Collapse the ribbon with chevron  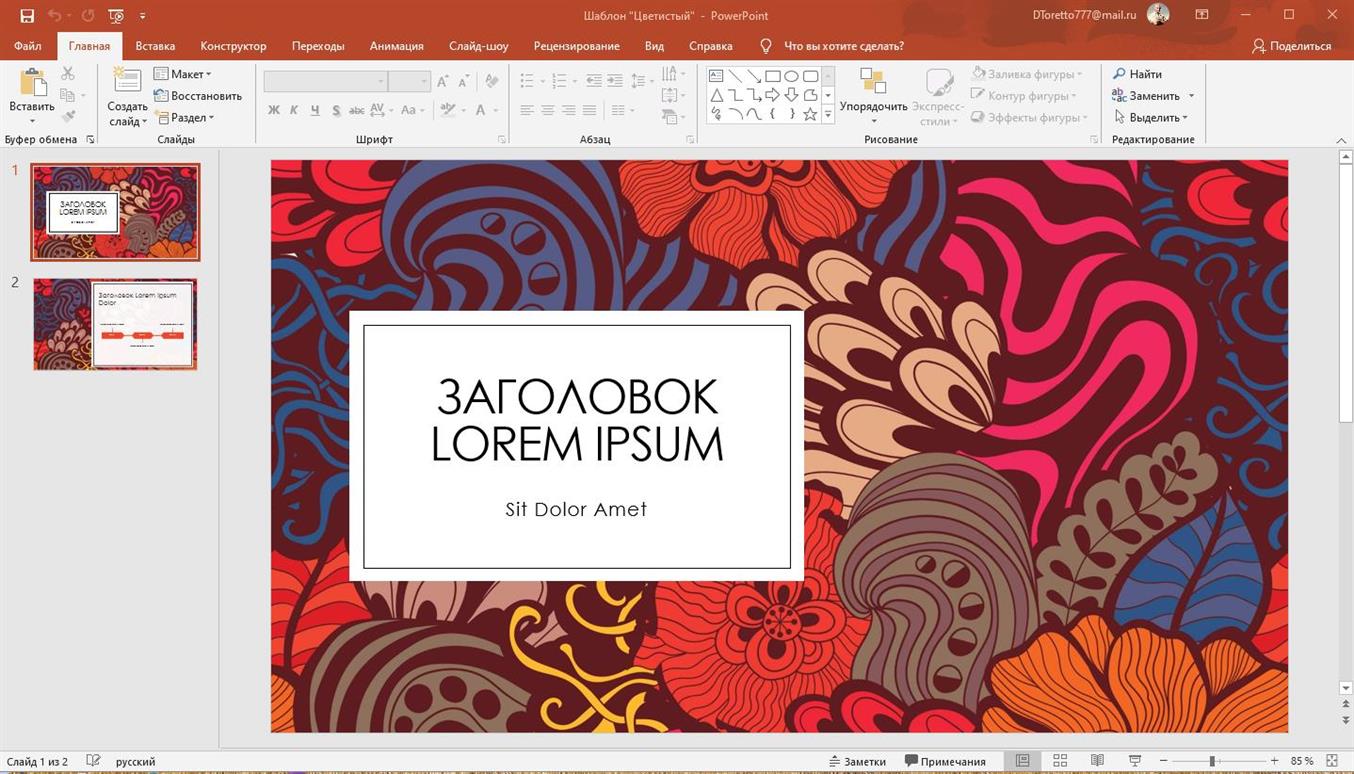[1340, 139]
